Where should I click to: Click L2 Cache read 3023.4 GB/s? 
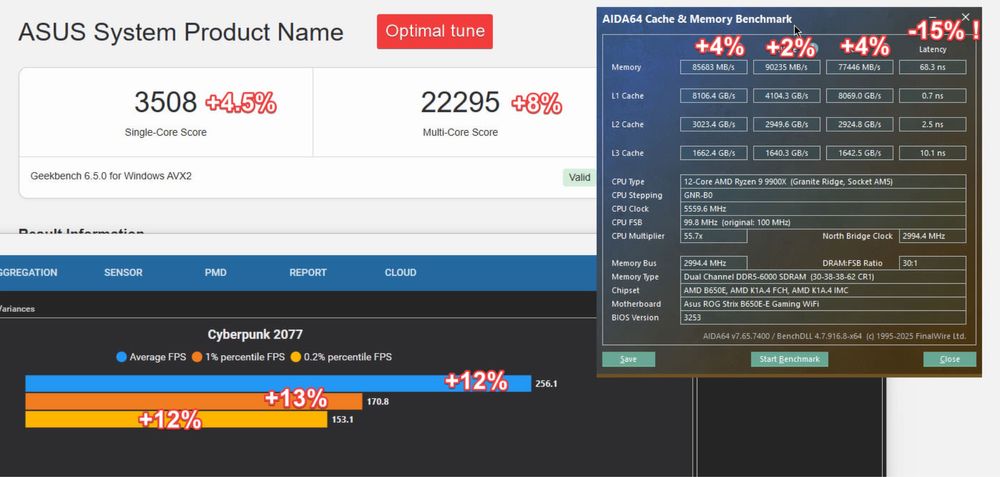[713, 124]
